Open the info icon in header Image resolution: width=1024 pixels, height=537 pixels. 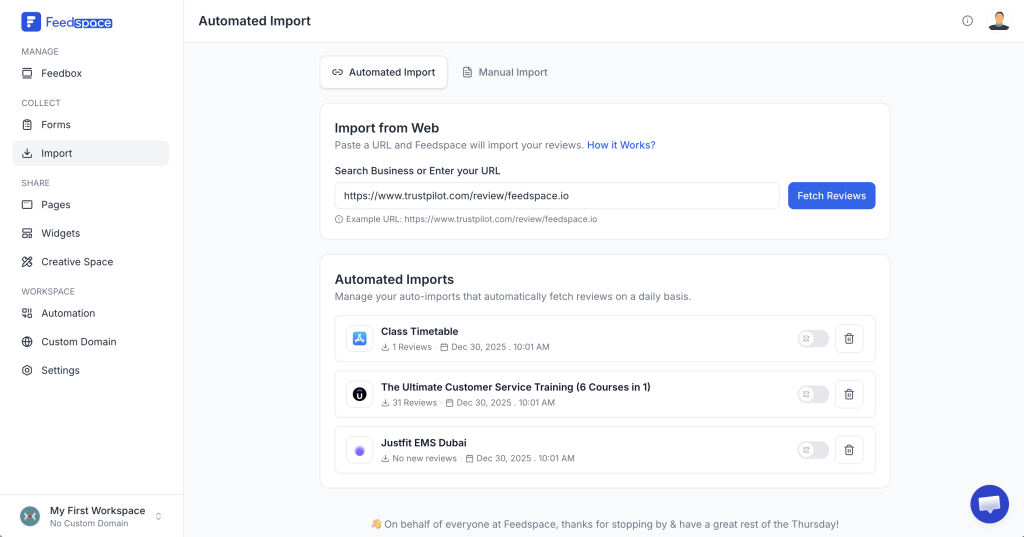[967, 21]
